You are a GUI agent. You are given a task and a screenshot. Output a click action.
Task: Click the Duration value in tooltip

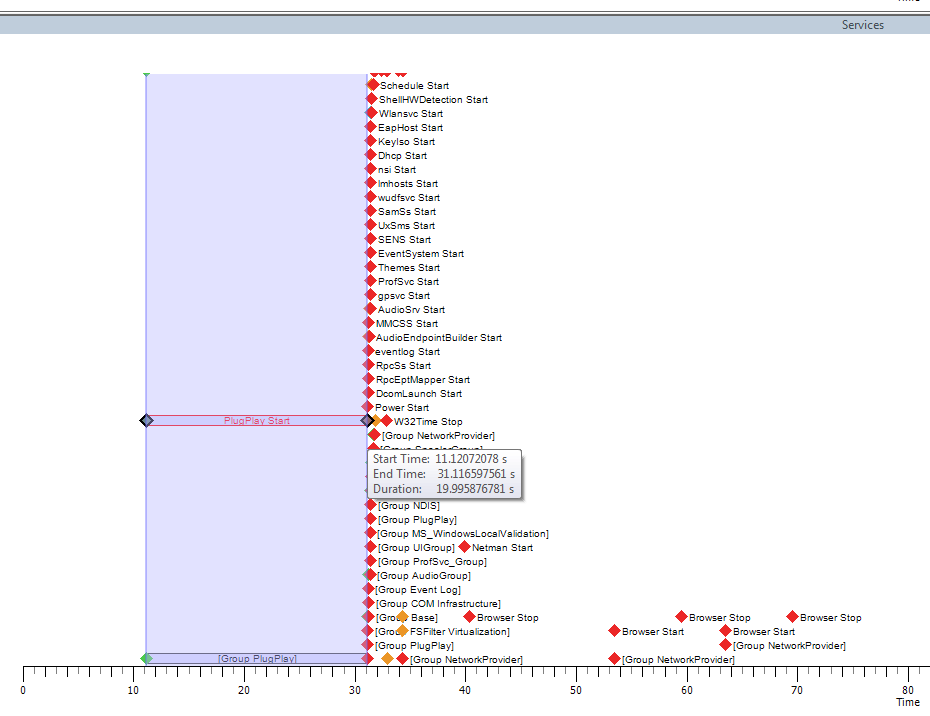coord(475,489)
